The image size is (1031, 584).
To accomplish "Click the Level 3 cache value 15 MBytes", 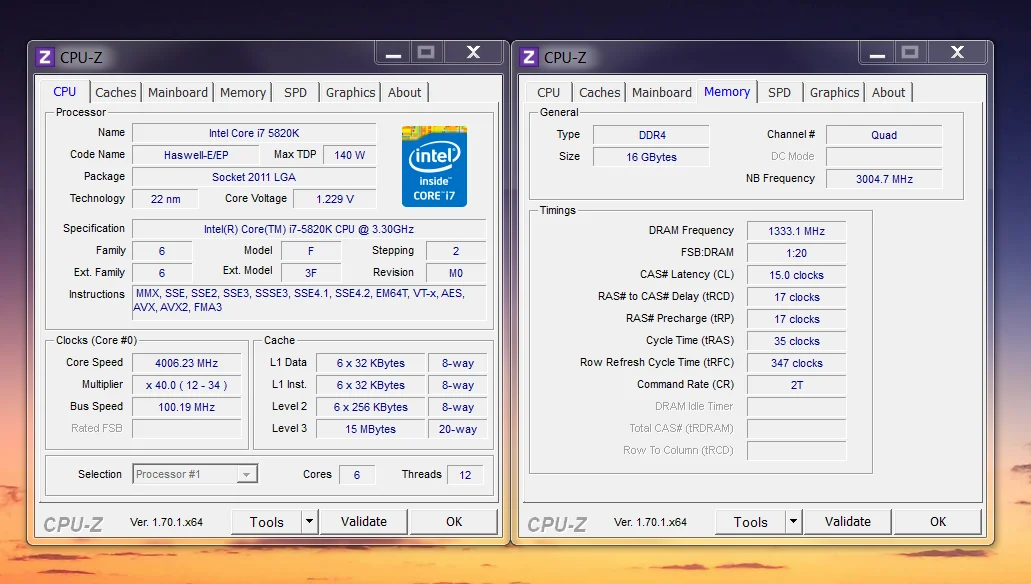I will [370, 429].
